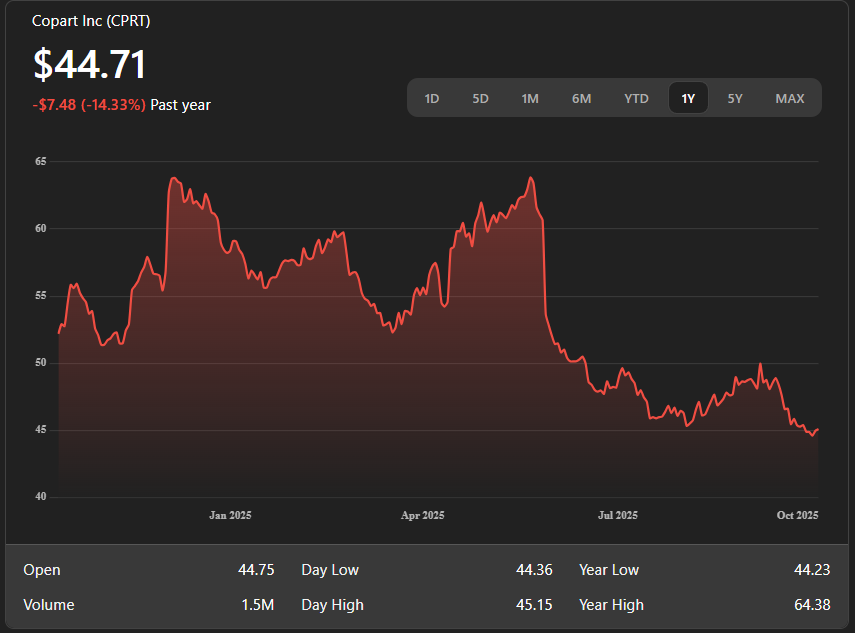Click the Year High value 64.38
The width and height of the screenshot is (855, 633).
tap(812, 605)
